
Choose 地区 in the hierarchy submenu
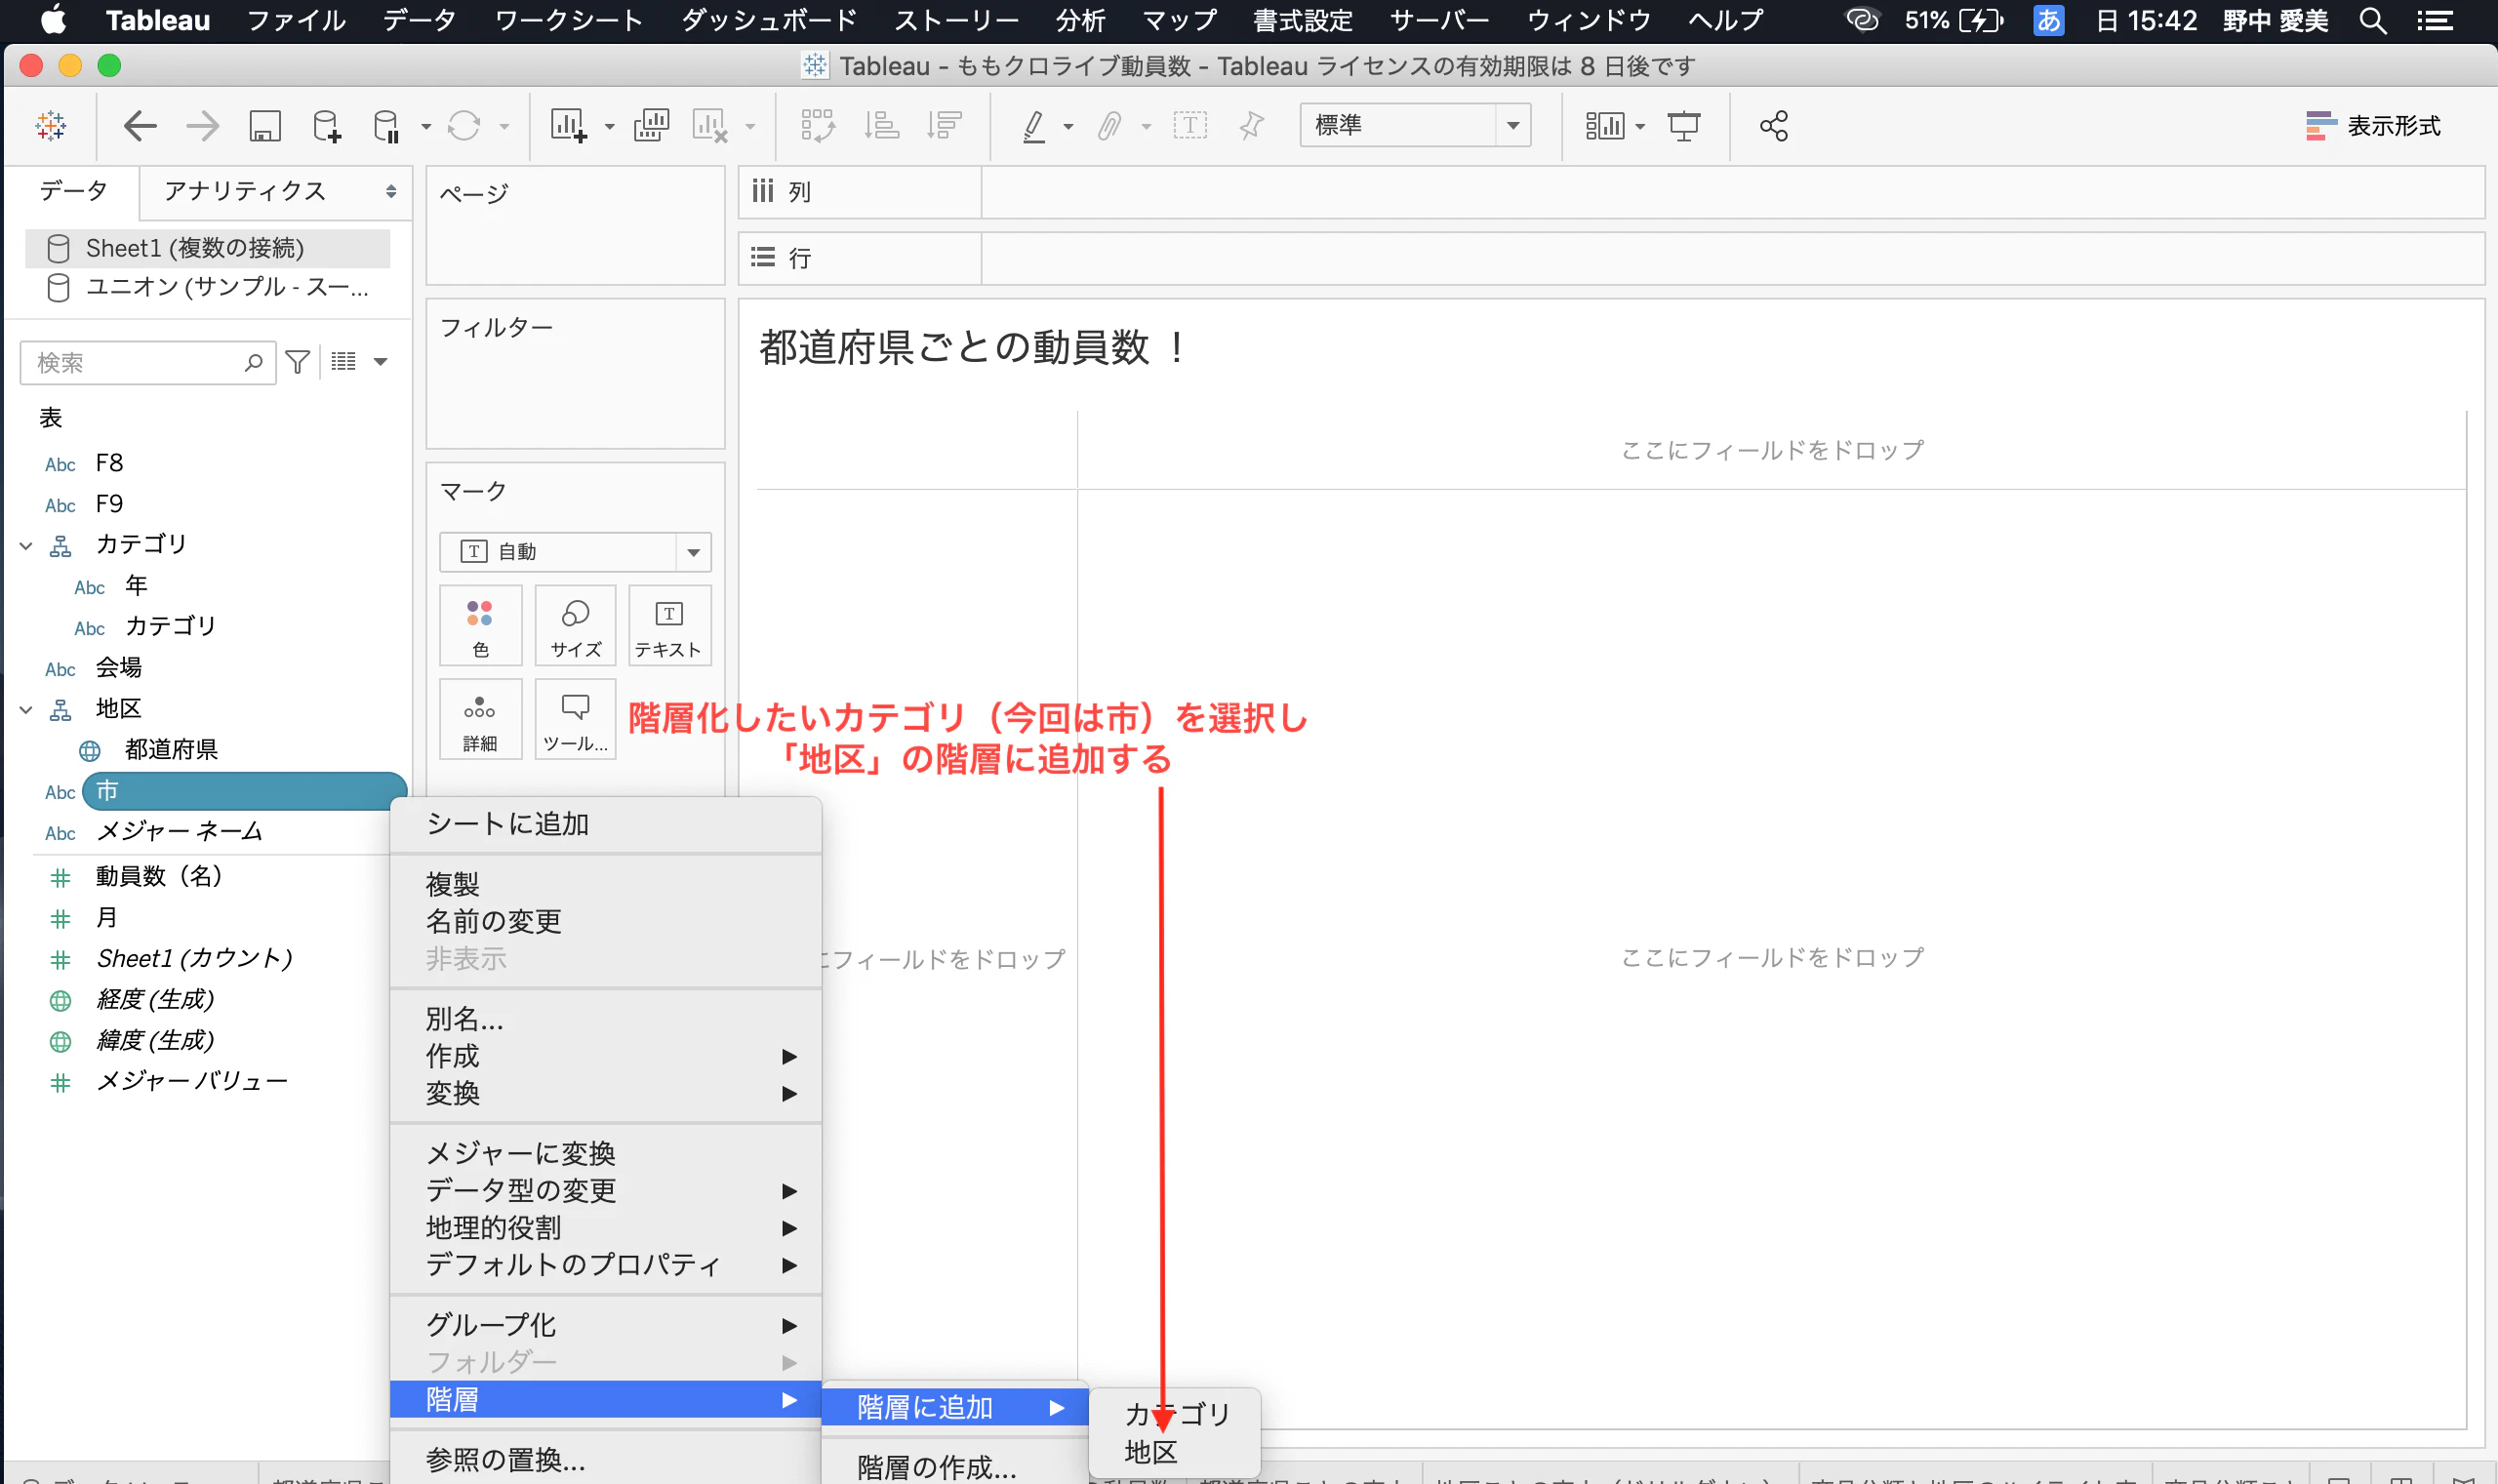[1173, 1452]
